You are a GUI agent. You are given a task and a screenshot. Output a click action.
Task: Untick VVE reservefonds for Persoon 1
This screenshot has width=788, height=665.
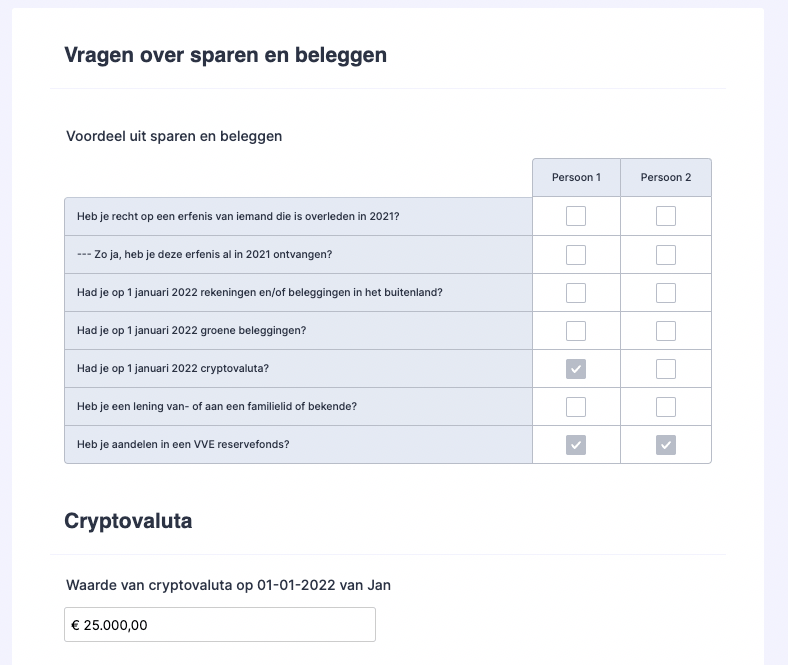click(x=576, y=445)
